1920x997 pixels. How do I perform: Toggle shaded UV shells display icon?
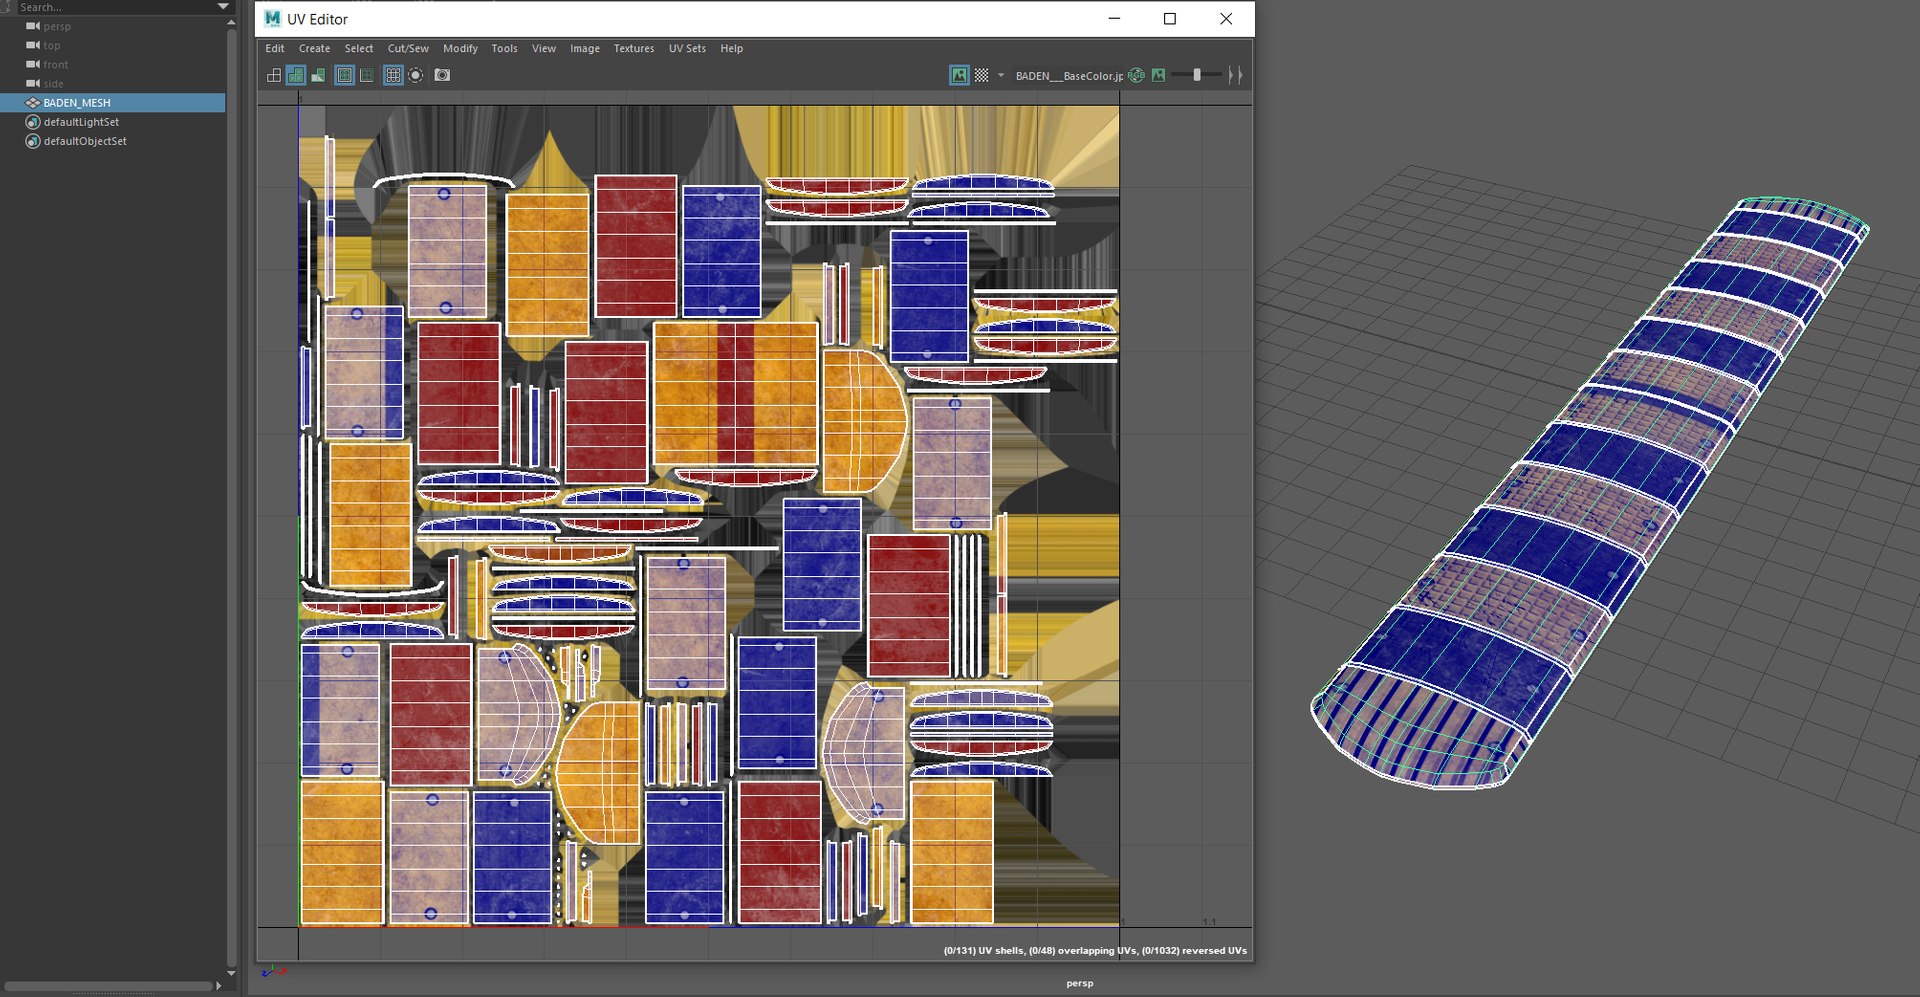296,75
